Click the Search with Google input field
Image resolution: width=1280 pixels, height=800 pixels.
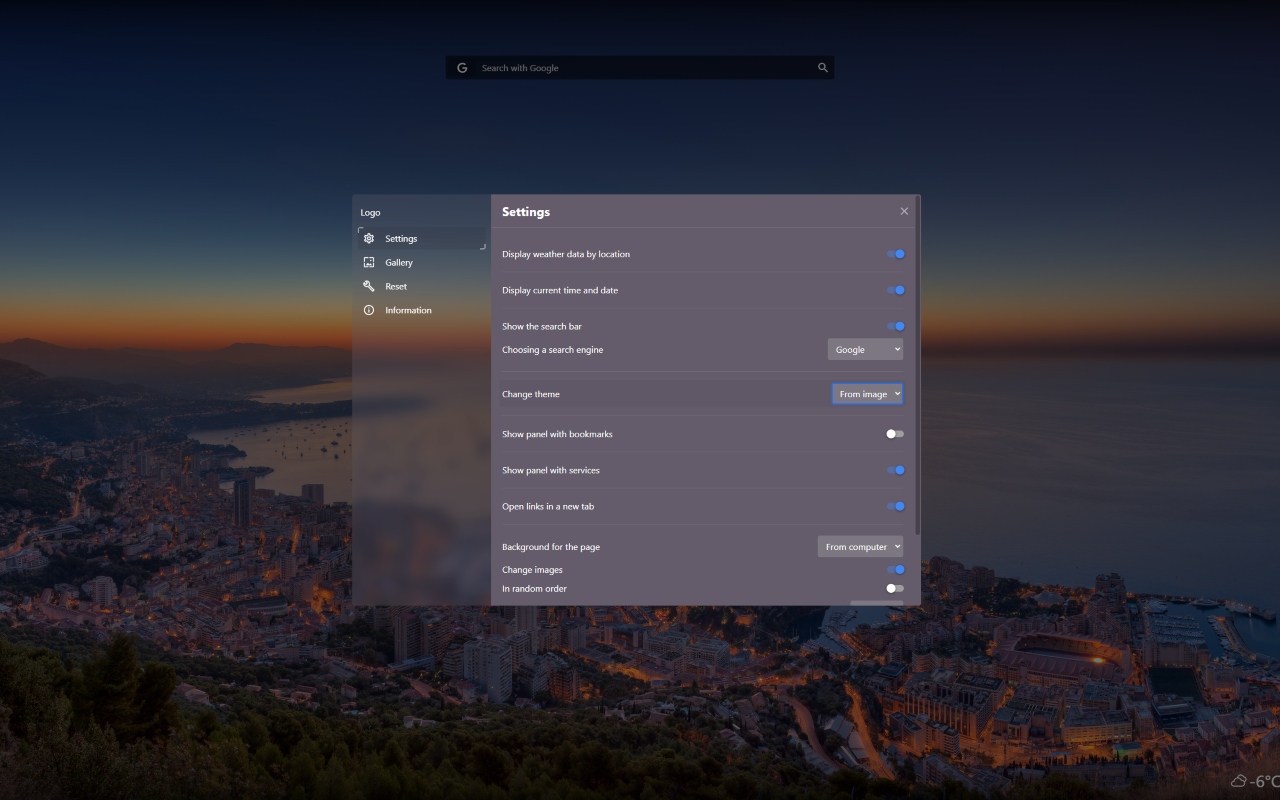pos(640,68)
